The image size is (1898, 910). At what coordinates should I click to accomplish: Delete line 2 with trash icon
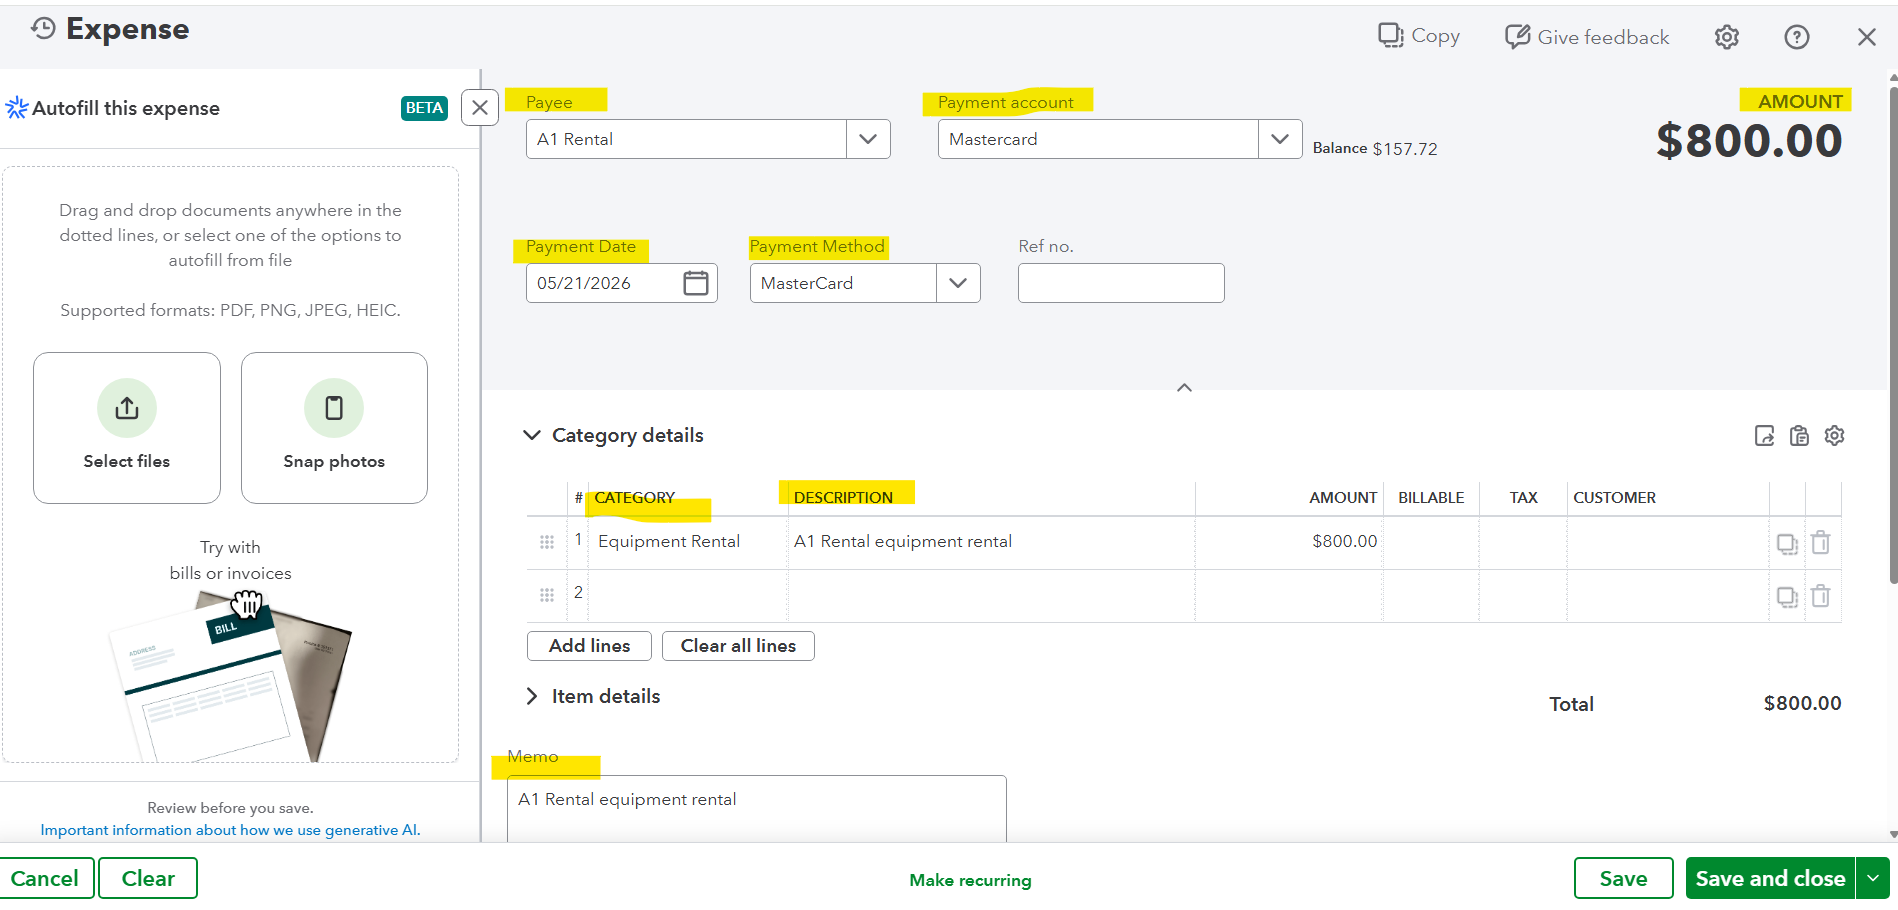(1821, 596)
